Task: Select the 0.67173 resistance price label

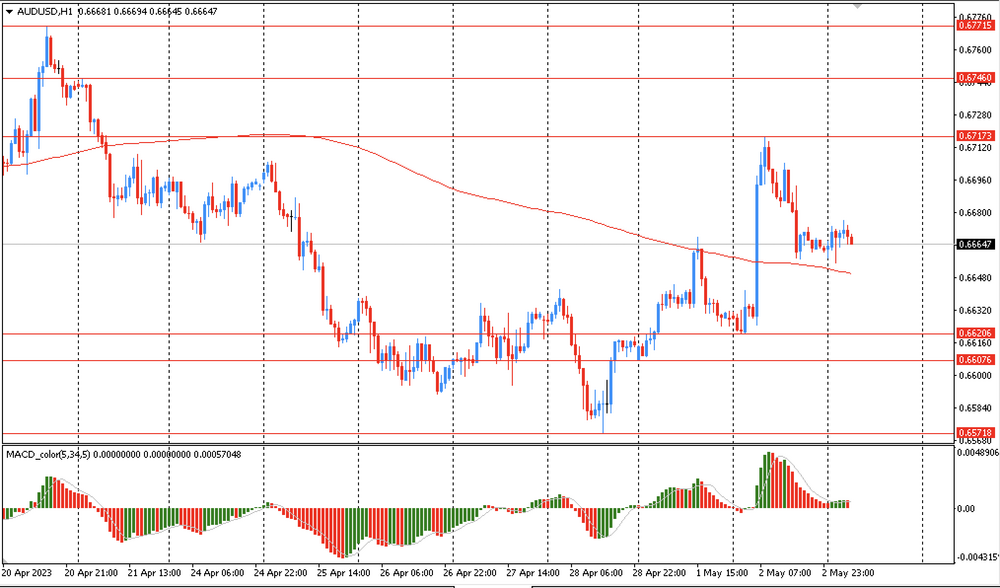Action: point(974,135)
